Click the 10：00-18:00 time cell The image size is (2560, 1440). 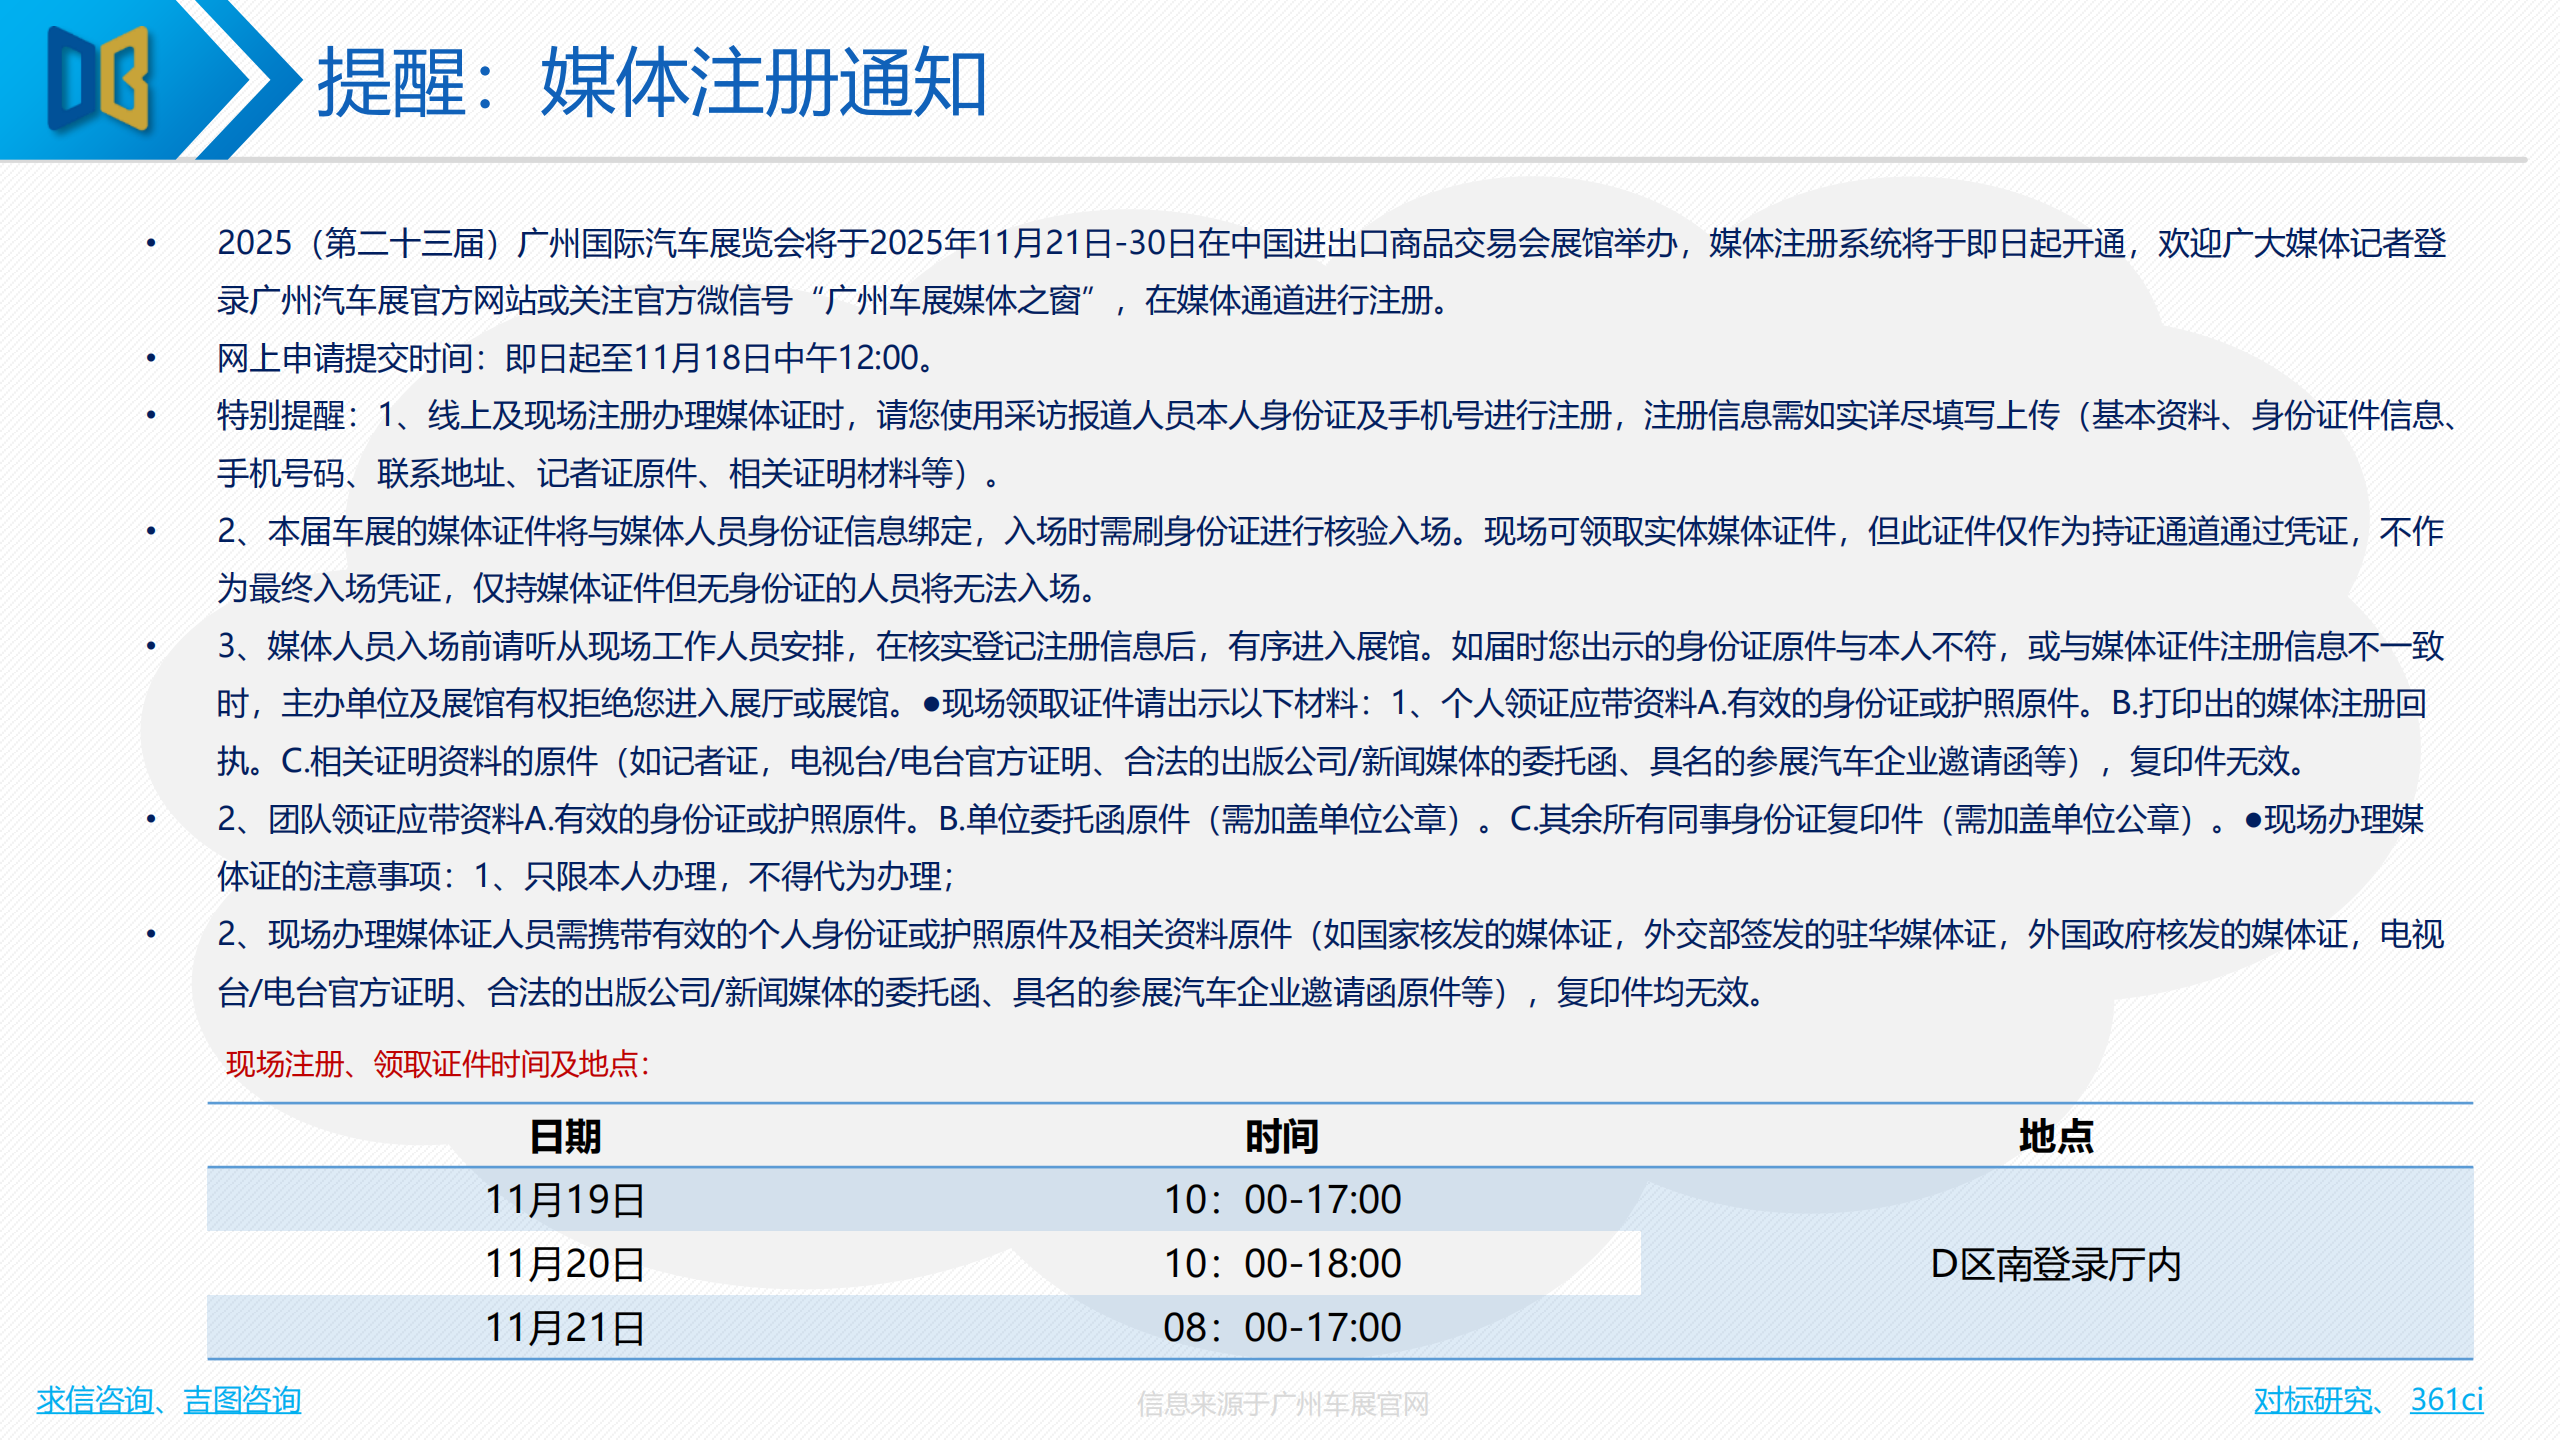1283,1264
